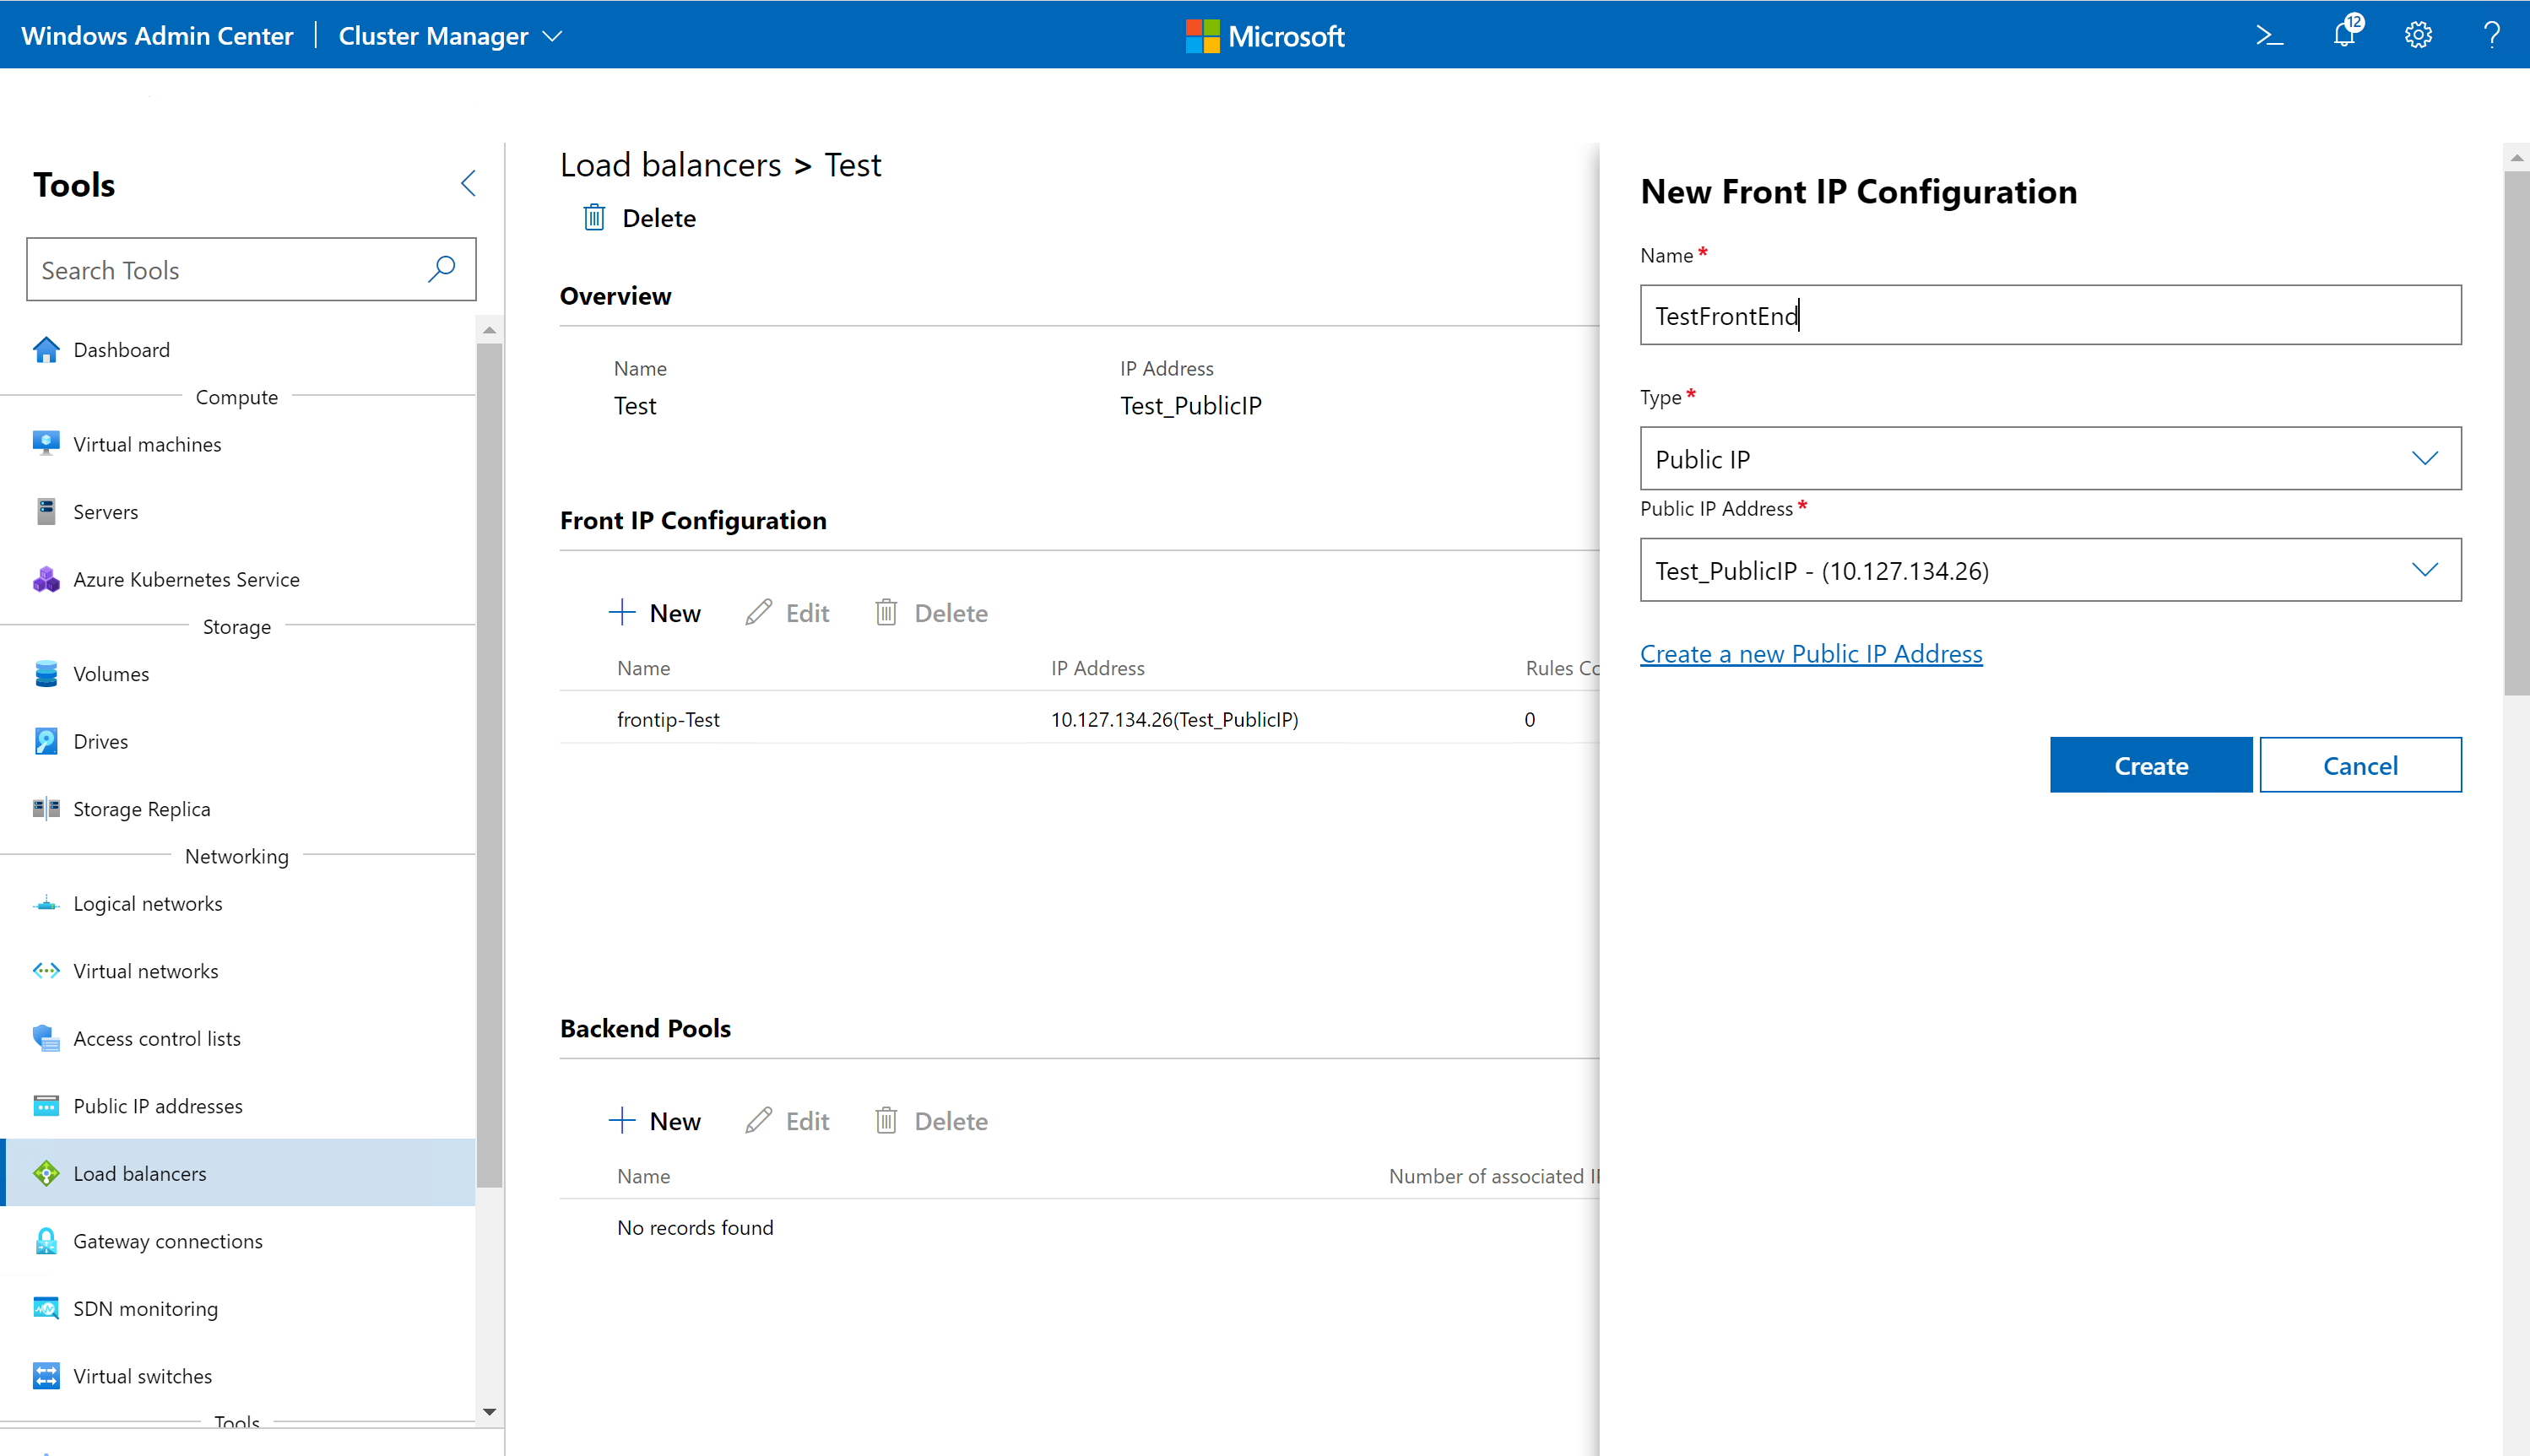Click the Virtual machines icon
Screen dimensions: 2530x1456
(x=46, y=444)
